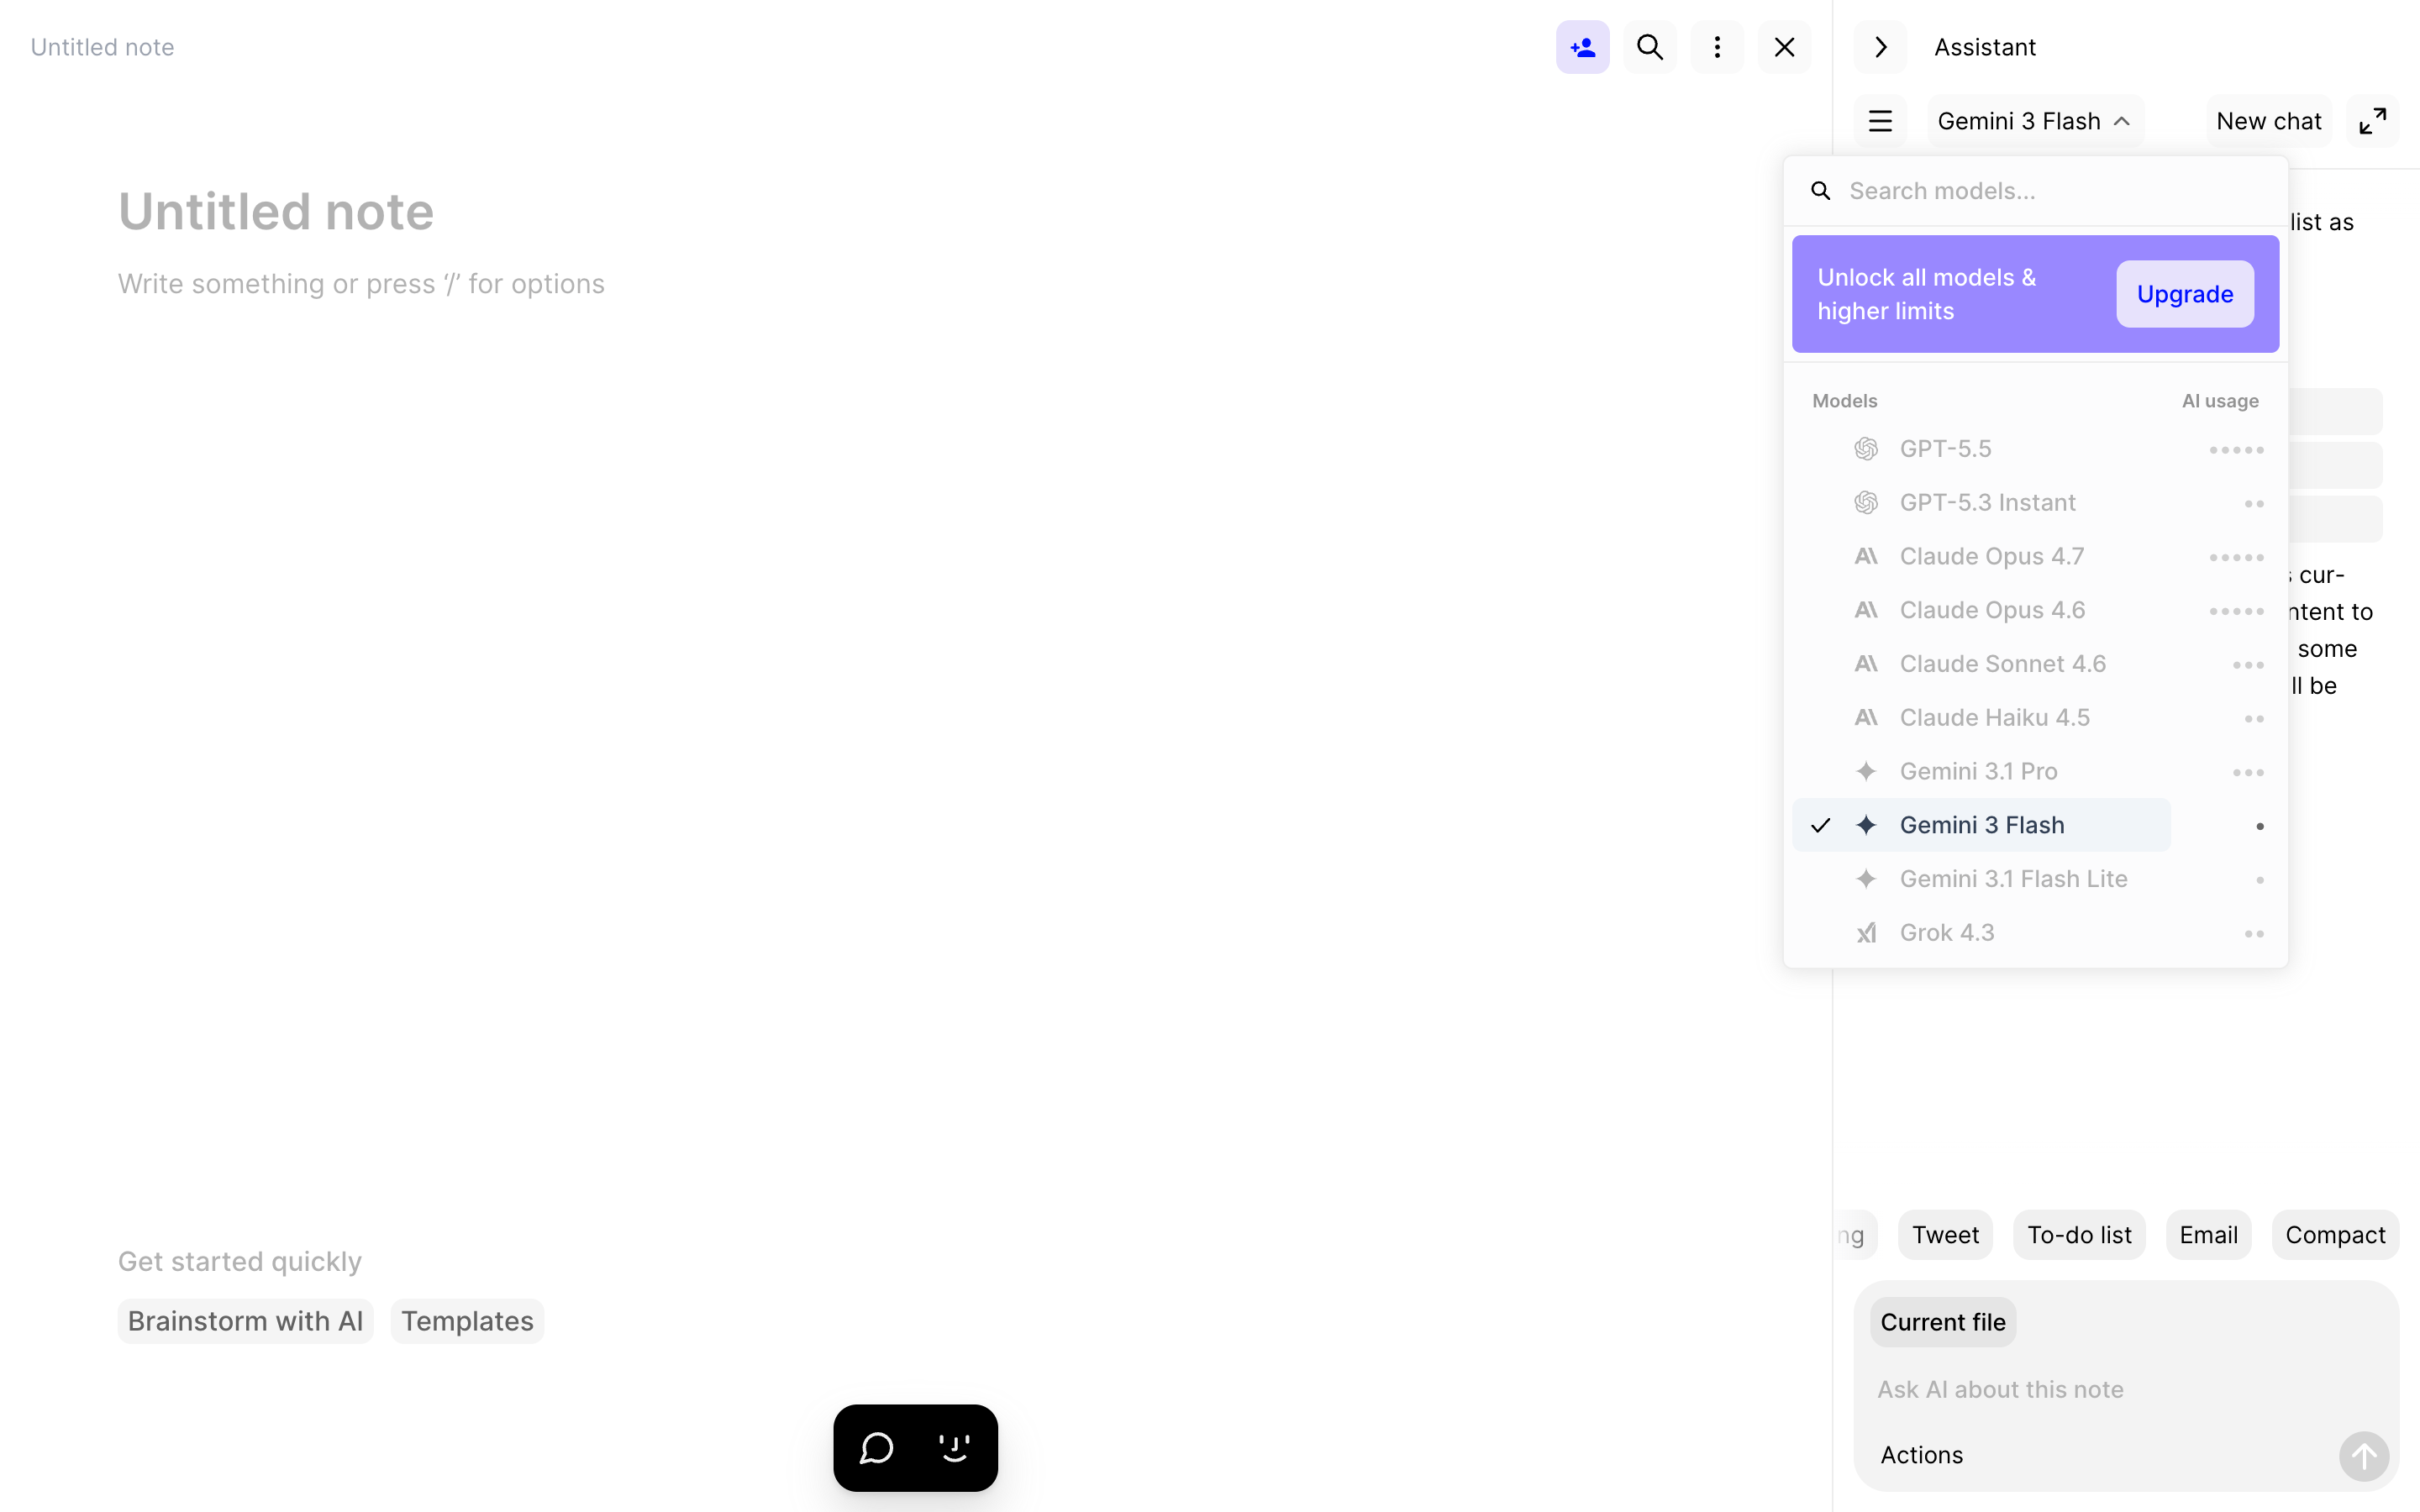The height and width of the screenshot is (1512, 2420).
Task: Click Brainstorm with AI
Action: 245,1321
